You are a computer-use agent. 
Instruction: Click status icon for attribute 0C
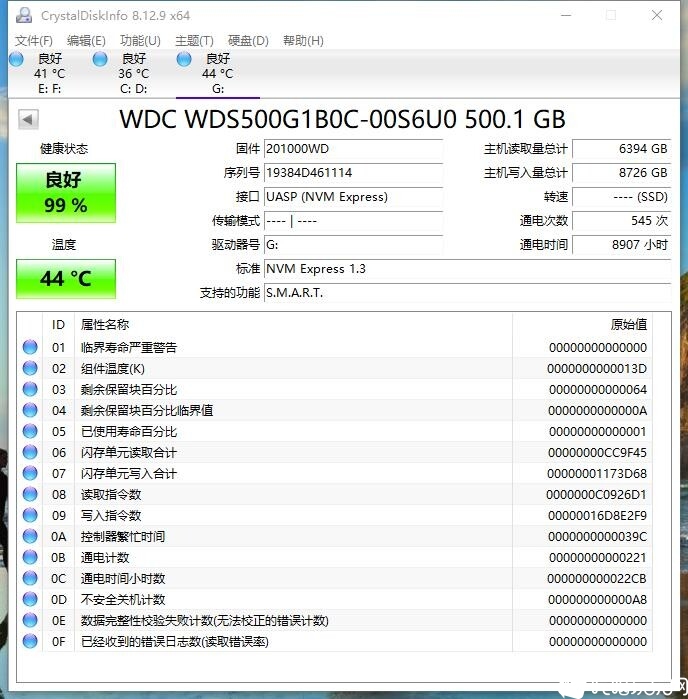30,578
